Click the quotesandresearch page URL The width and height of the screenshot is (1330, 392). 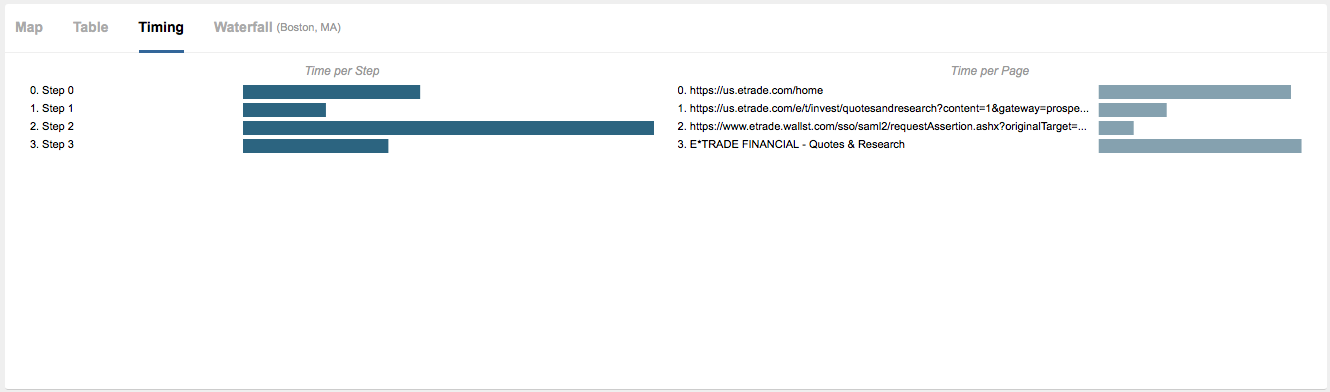[x=883, y=109]
